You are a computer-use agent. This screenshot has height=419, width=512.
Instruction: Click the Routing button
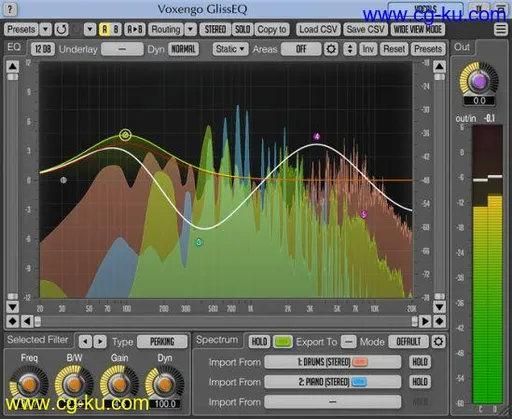click(x=166, y=30)
